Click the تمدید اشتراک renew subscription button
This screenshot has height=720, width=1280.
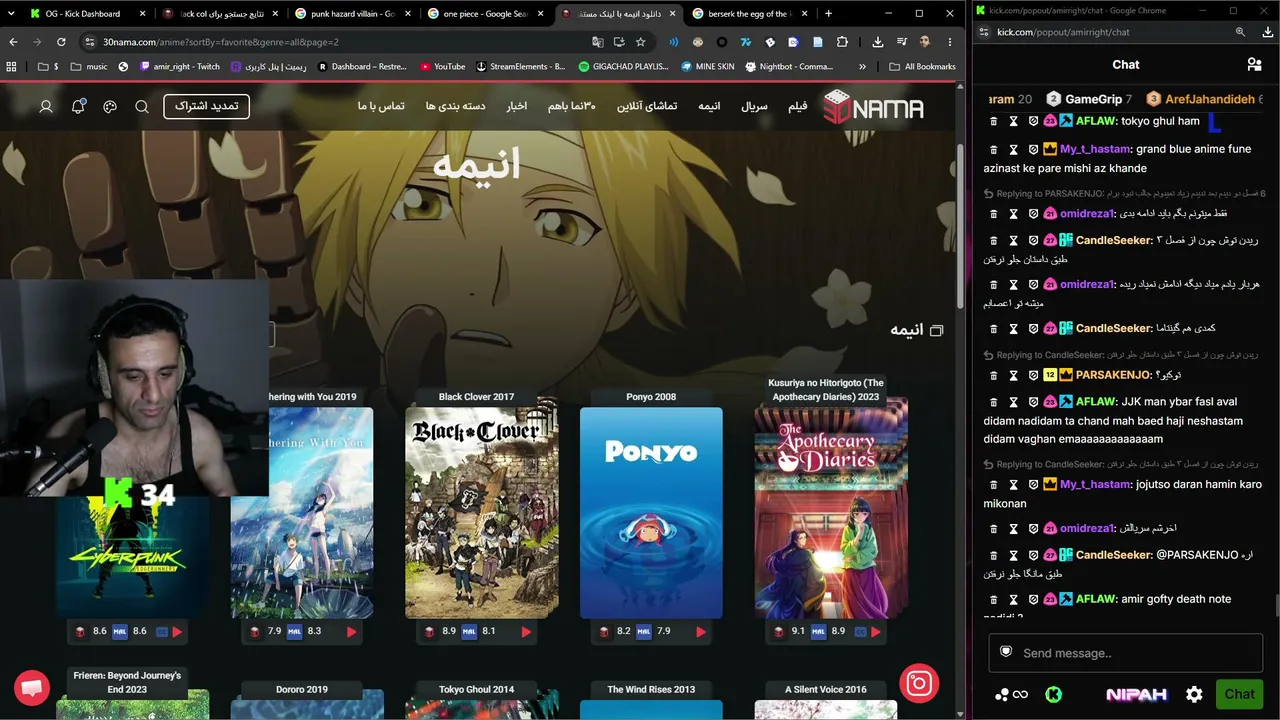pyautogui.click(x=206, y=106)
